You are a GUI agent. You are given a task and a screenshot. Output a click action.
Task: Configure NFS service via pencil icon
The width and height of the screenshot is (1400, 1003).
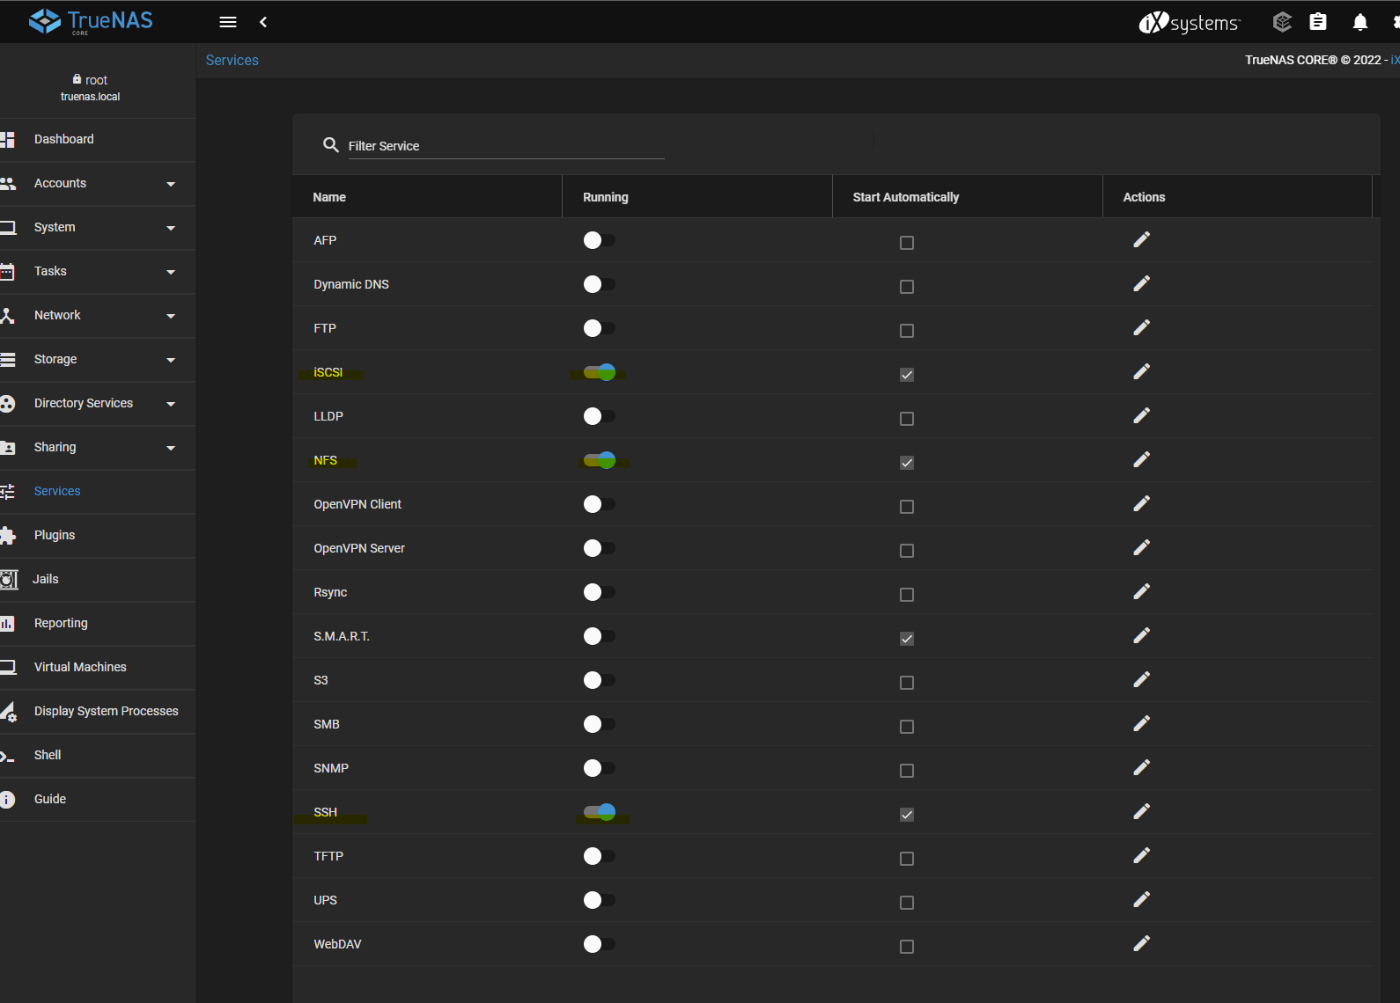coord(1142,460)
